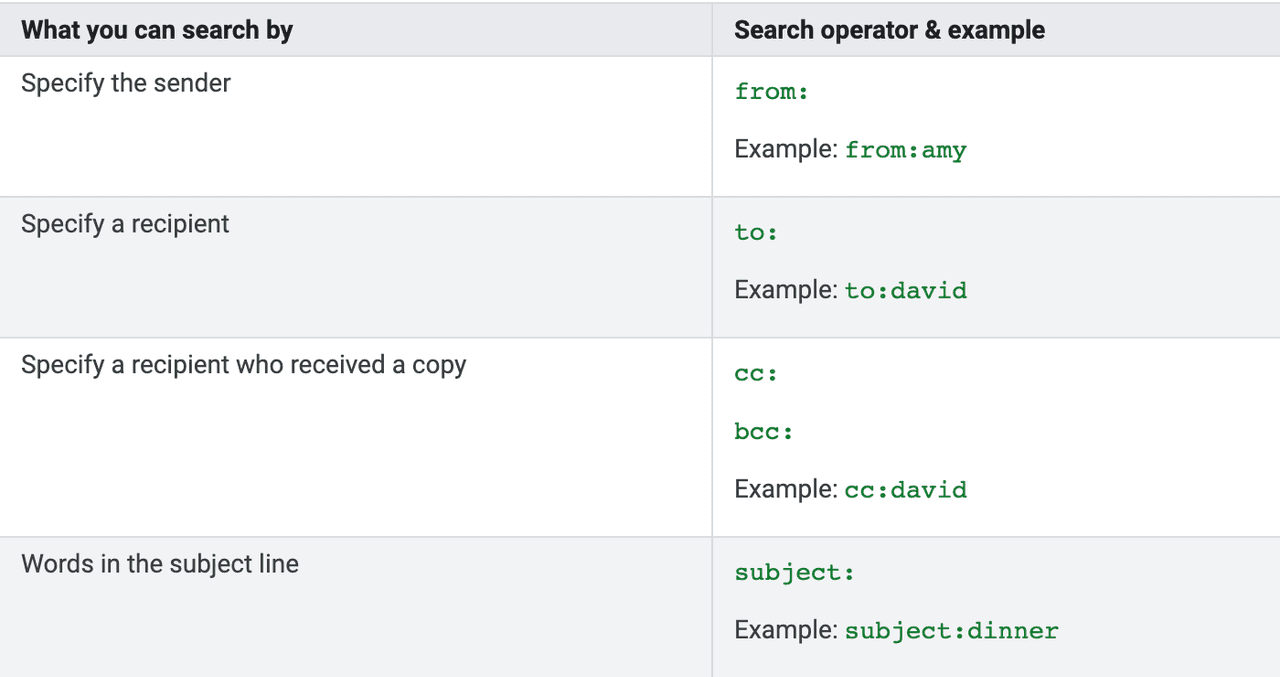Click the word 'Example:' before subject:dinner

(x=785, y=631)
